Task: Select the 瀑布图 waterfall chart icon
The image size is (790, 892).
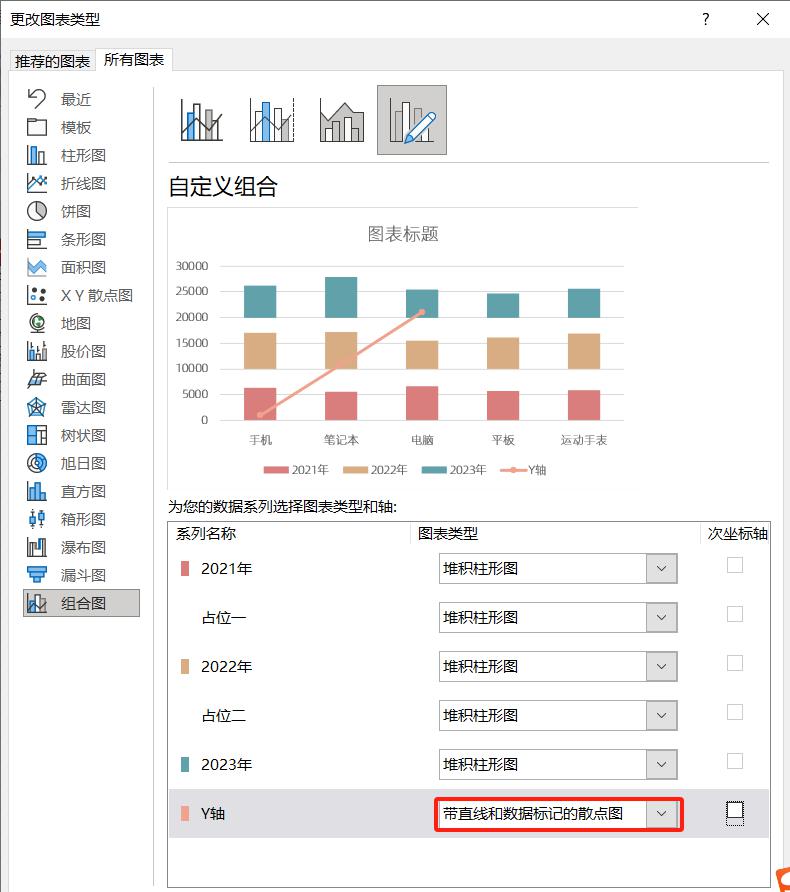Action: pyautogui.click(x=37, y=547)
